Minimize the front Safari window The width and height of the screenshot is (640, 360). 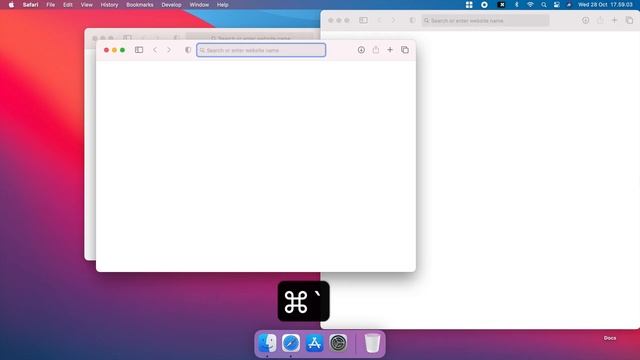(114, 50)
